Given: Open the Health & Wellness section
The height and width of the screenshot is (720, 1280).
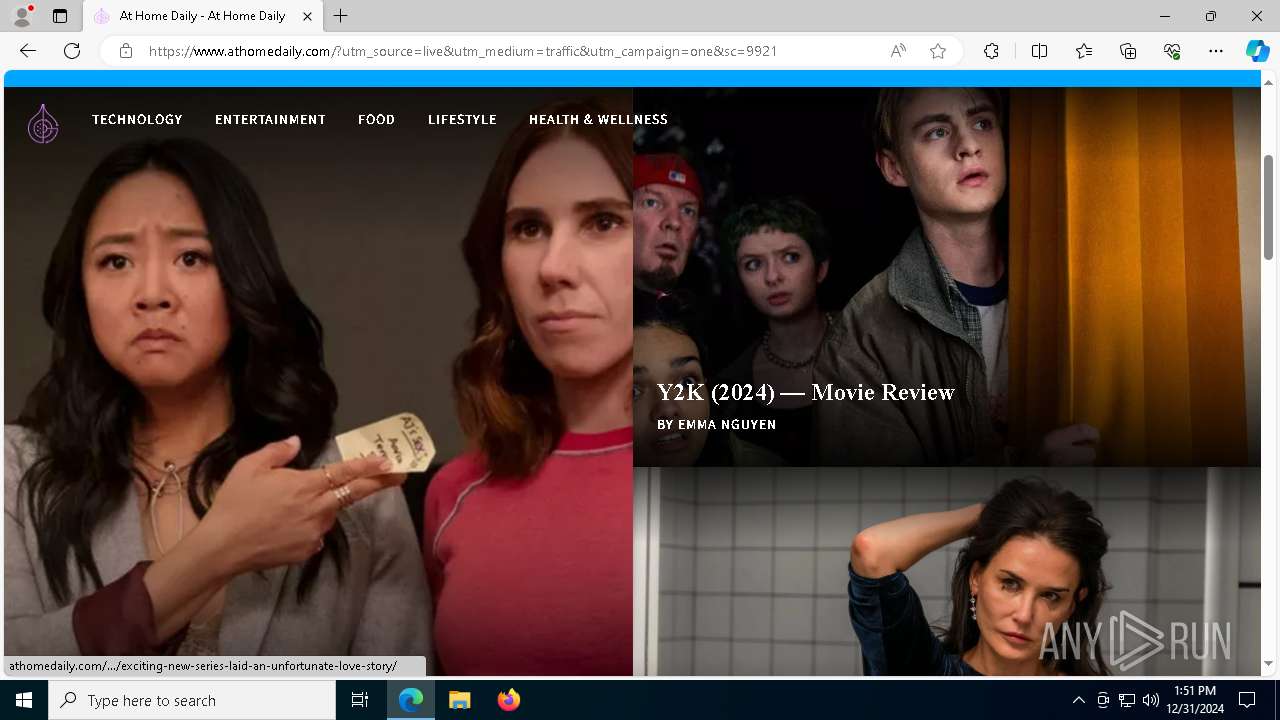Looking at the screenshot, I should point(598,119).
